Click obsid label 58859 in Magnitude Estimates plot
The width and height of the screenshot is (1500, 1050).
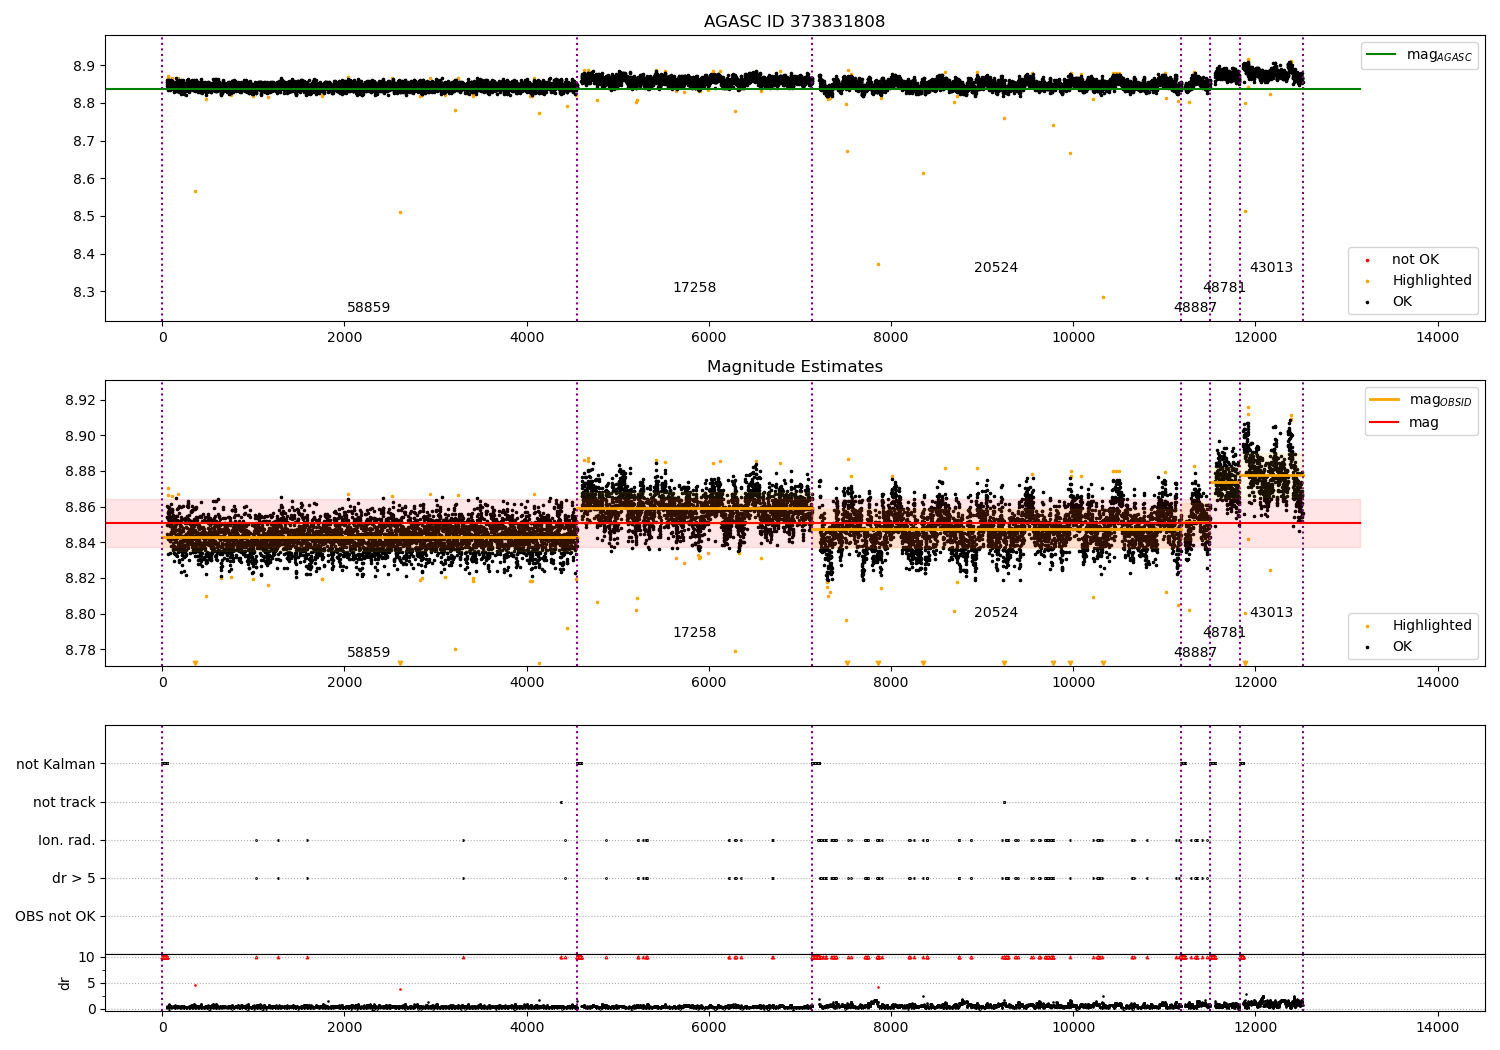pyautogui.click(x=368, y=653)
